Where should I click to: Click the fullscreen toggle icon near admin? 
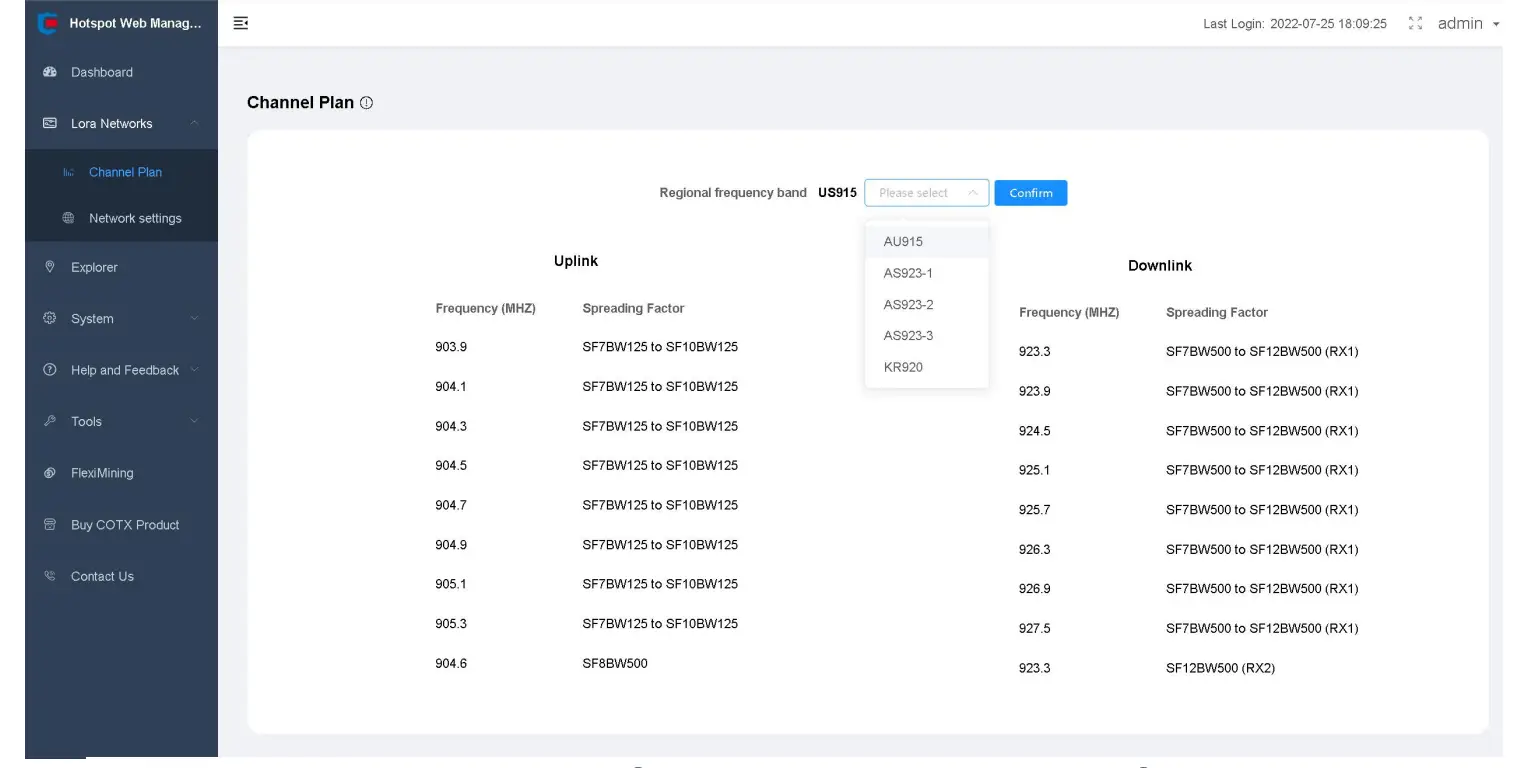click(1415, 23)
